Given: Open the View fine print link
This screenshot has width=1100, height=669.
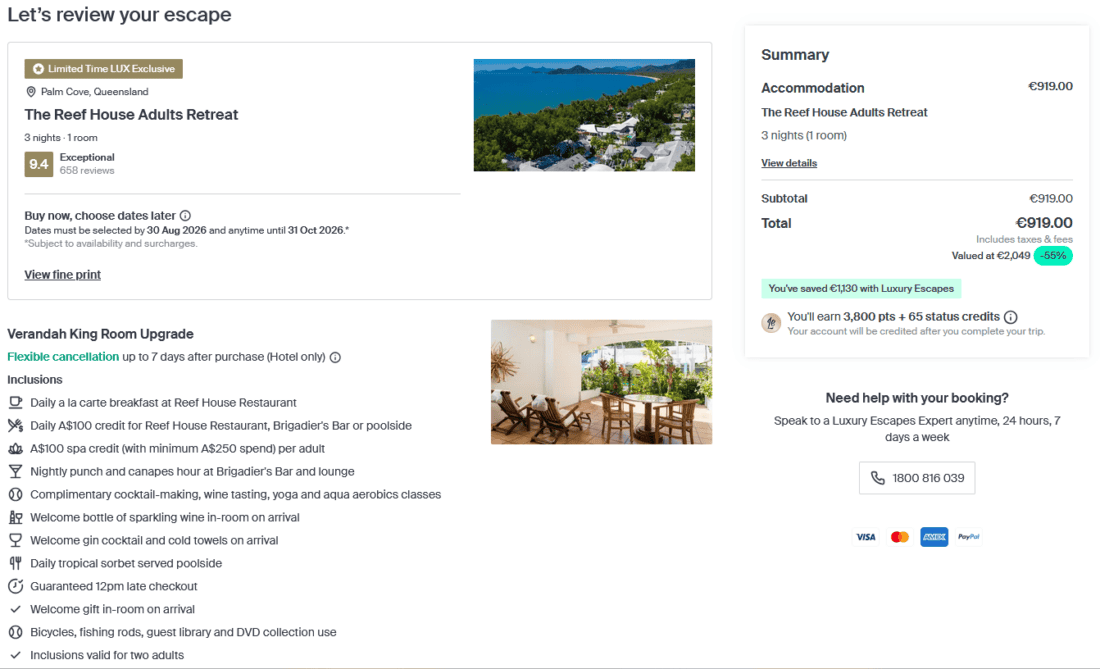Looking at the screenshot, I should 62,275.
